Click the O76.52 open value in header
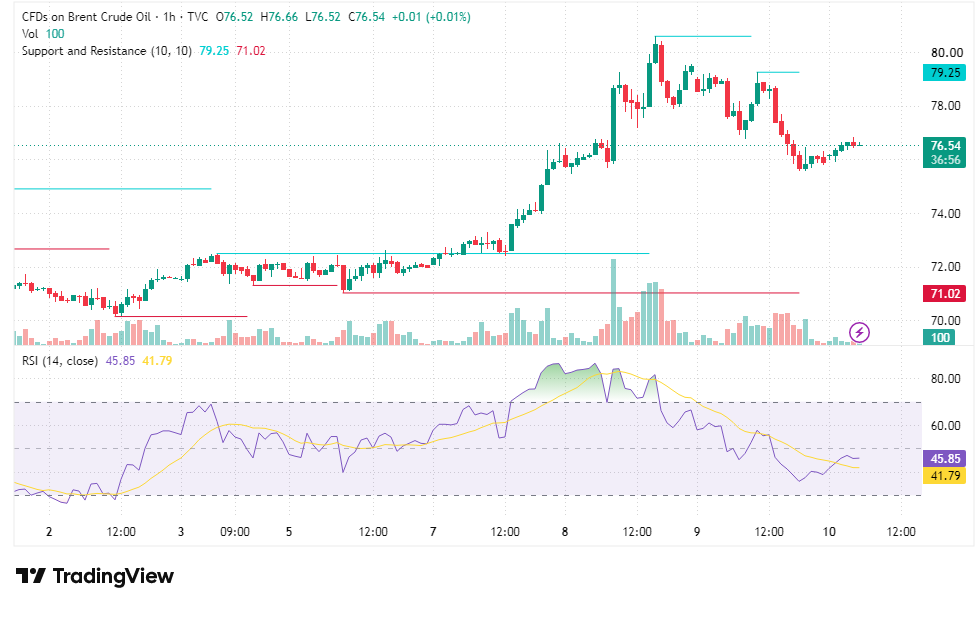980x631 pixels. click(x=234, y=17)
